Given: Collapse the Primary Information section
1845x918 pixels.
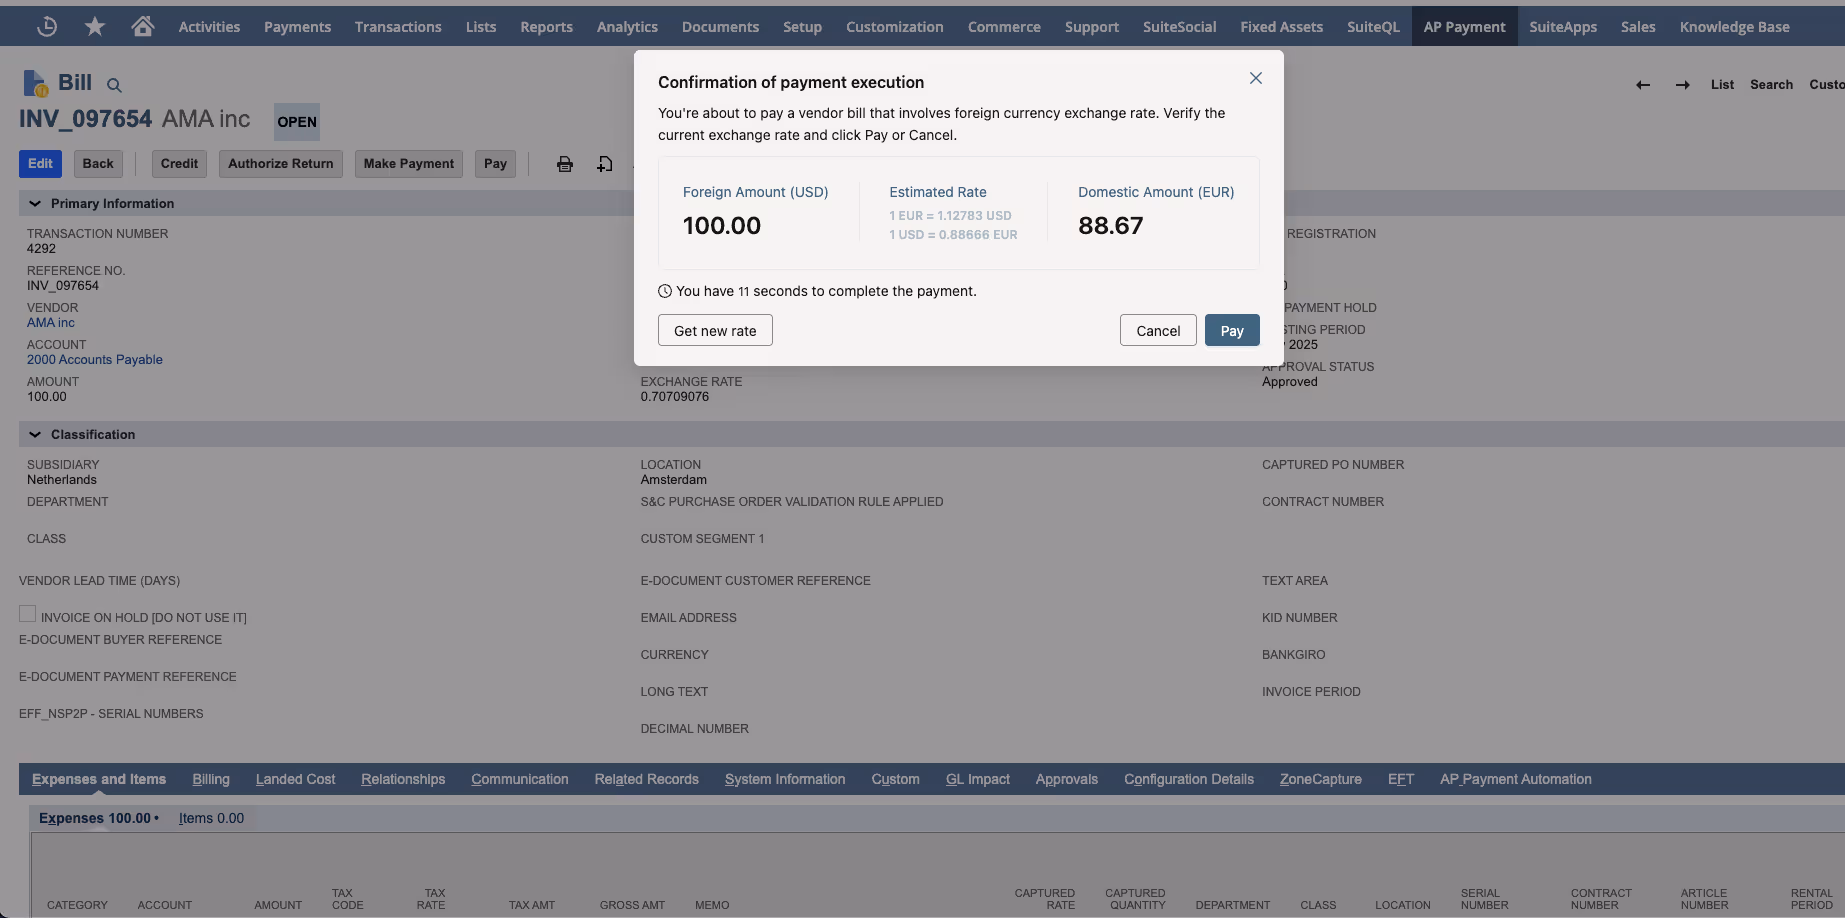Looking at the screenshot, I should pyautogui.click(x=34, y=203).
